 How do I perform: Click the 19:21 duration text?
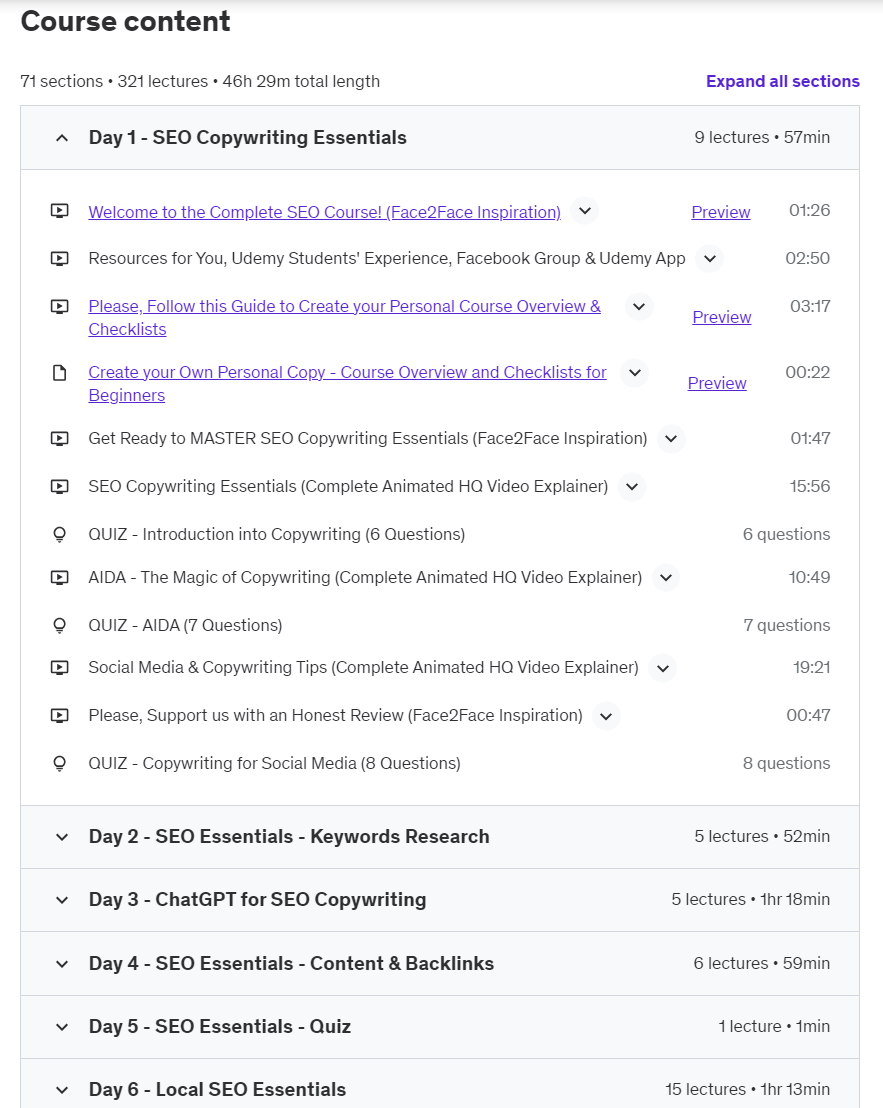coord(811,667)
